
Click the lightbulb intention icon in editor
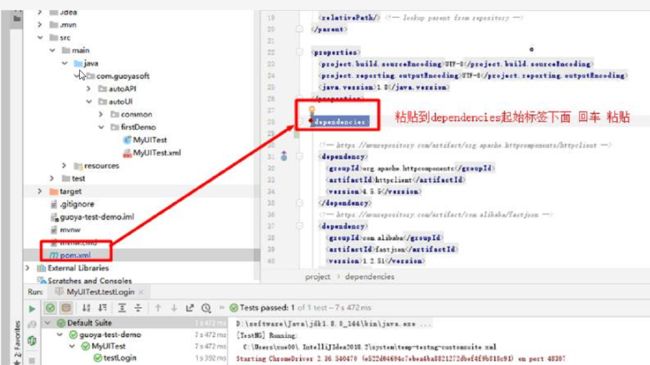pyautogui.click(x=312, y=110)
